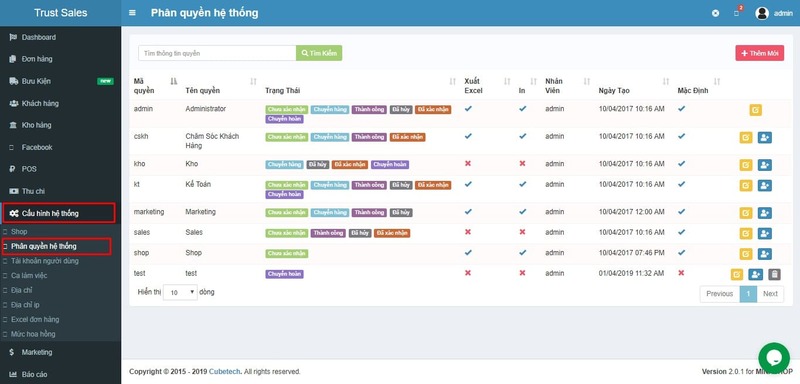Sort by Xuất Excel column
800x384 pixels.
507,82
